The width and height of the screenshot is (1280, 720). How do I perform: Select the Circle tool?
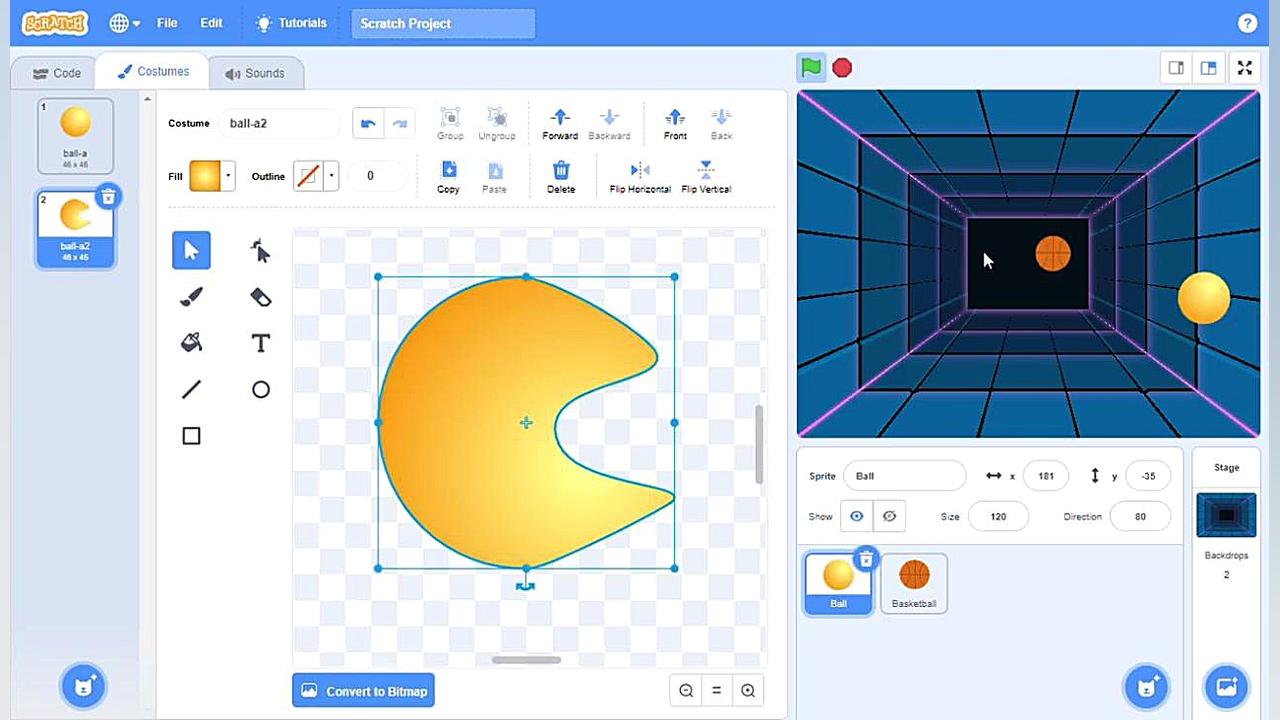[260, 389]
